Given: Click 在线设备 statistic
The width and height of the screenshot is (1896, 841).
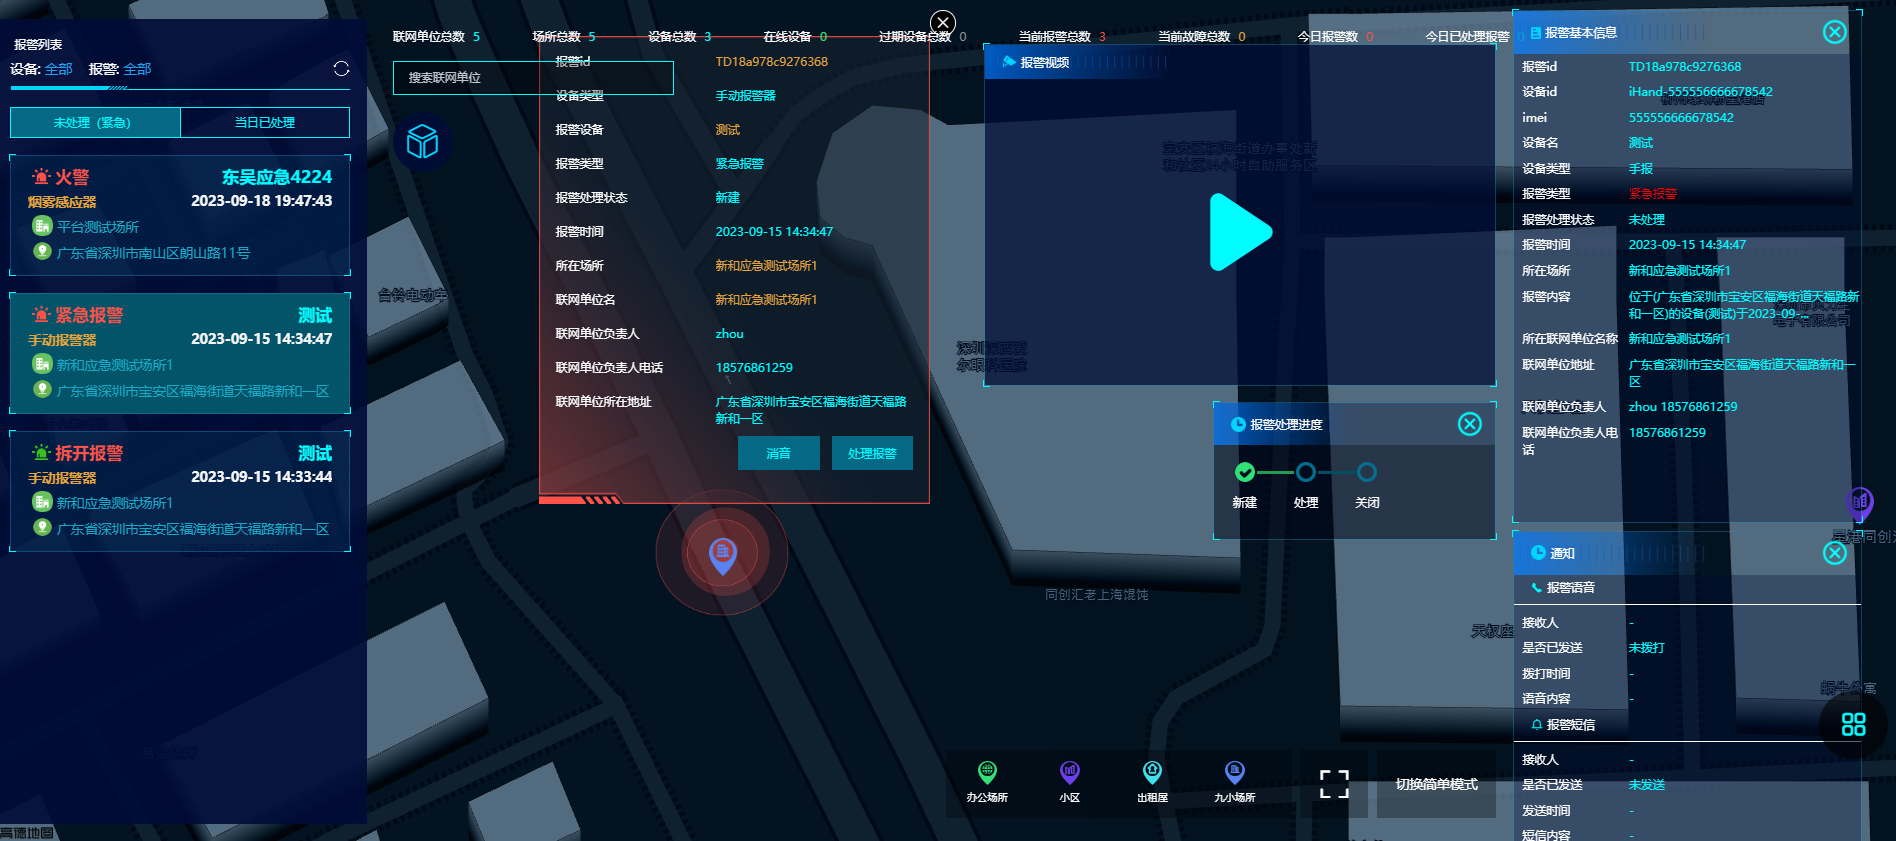Looking at the screenshot, I should click(795, 37).
